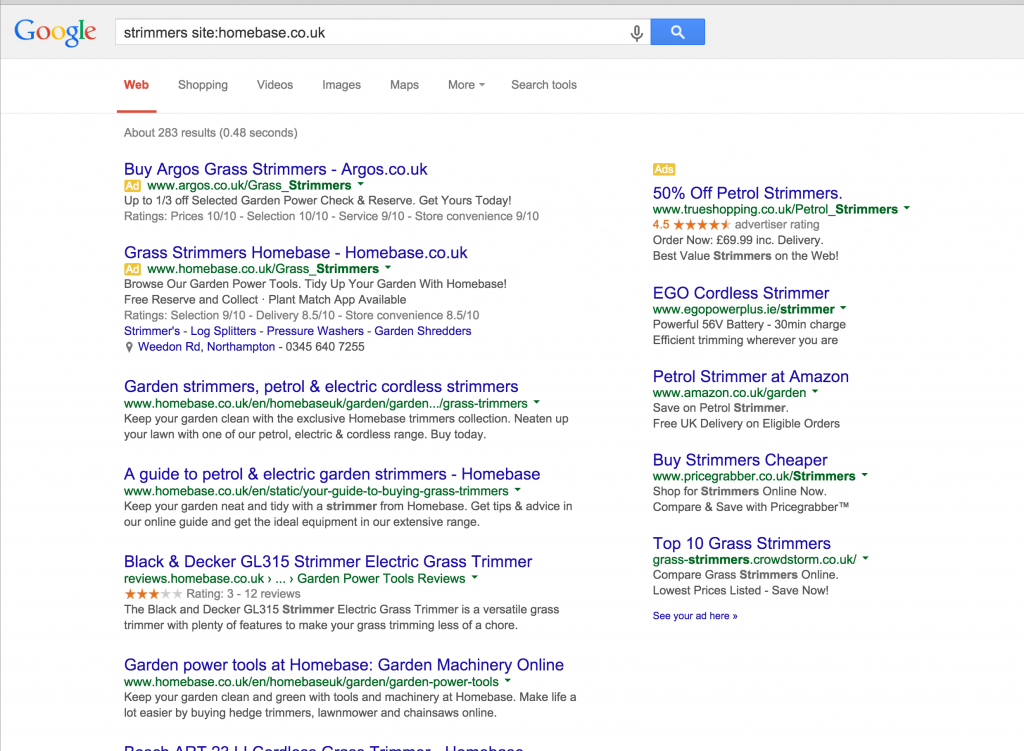Expand arrow next to argos.co.uk/Grass_Strimmers URL
1024x751 pixels.
[x=360, y=185]
